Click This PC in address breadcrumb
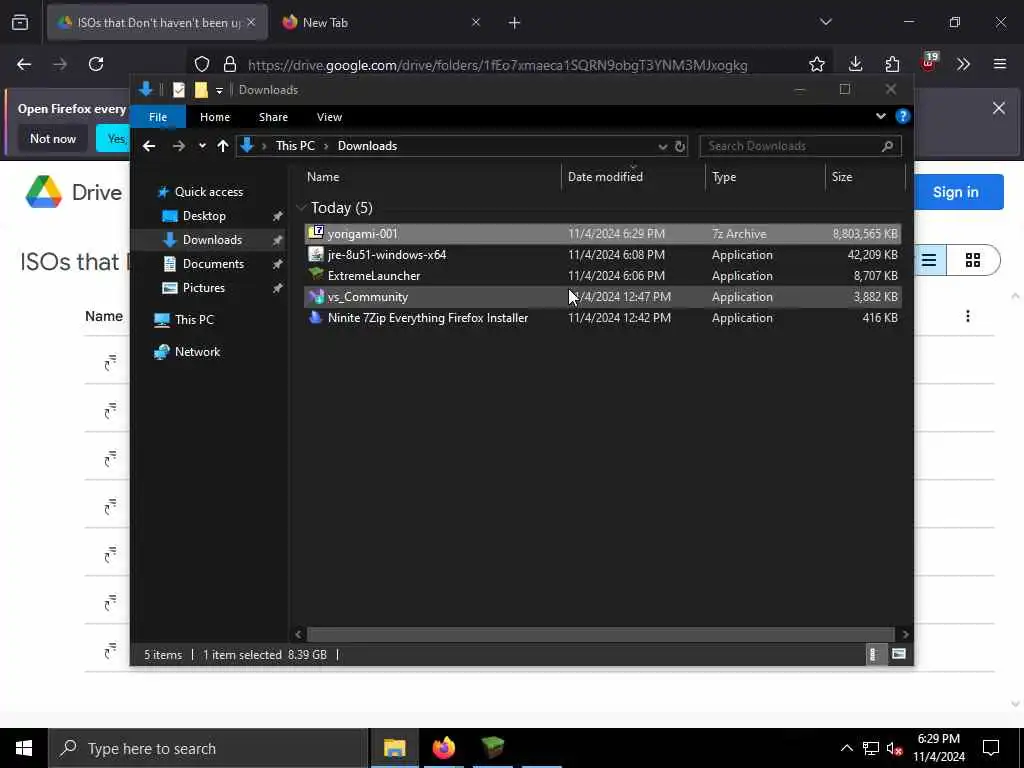Screen dimensions: 1024x768 [x=295, y=146]
